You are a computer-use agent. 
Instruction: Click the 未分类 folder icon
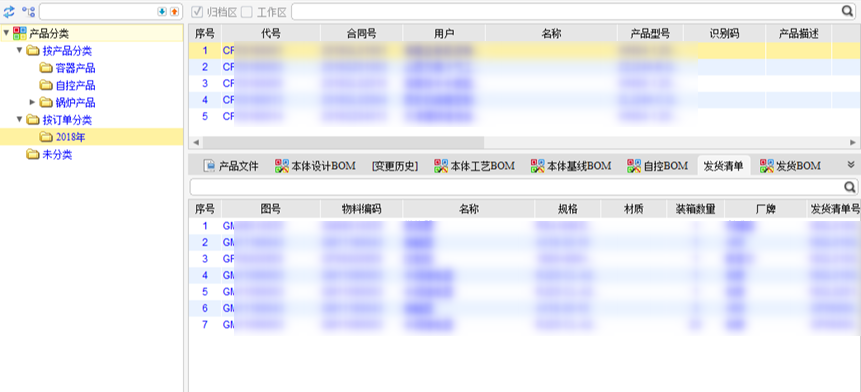[x=33, y=154]
